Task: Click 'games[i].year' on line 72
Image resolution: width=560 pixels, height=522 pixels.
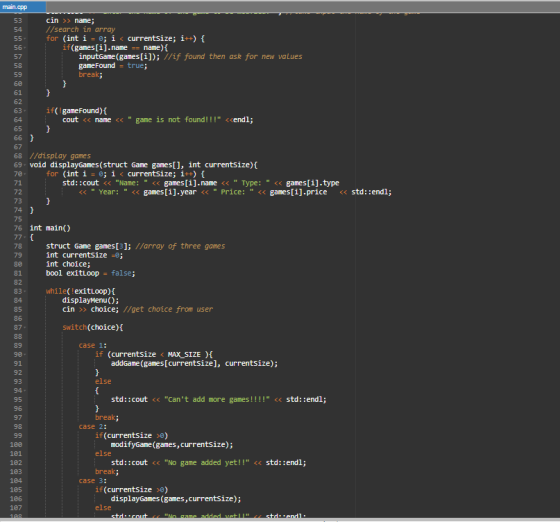Action: coord(170,192)
